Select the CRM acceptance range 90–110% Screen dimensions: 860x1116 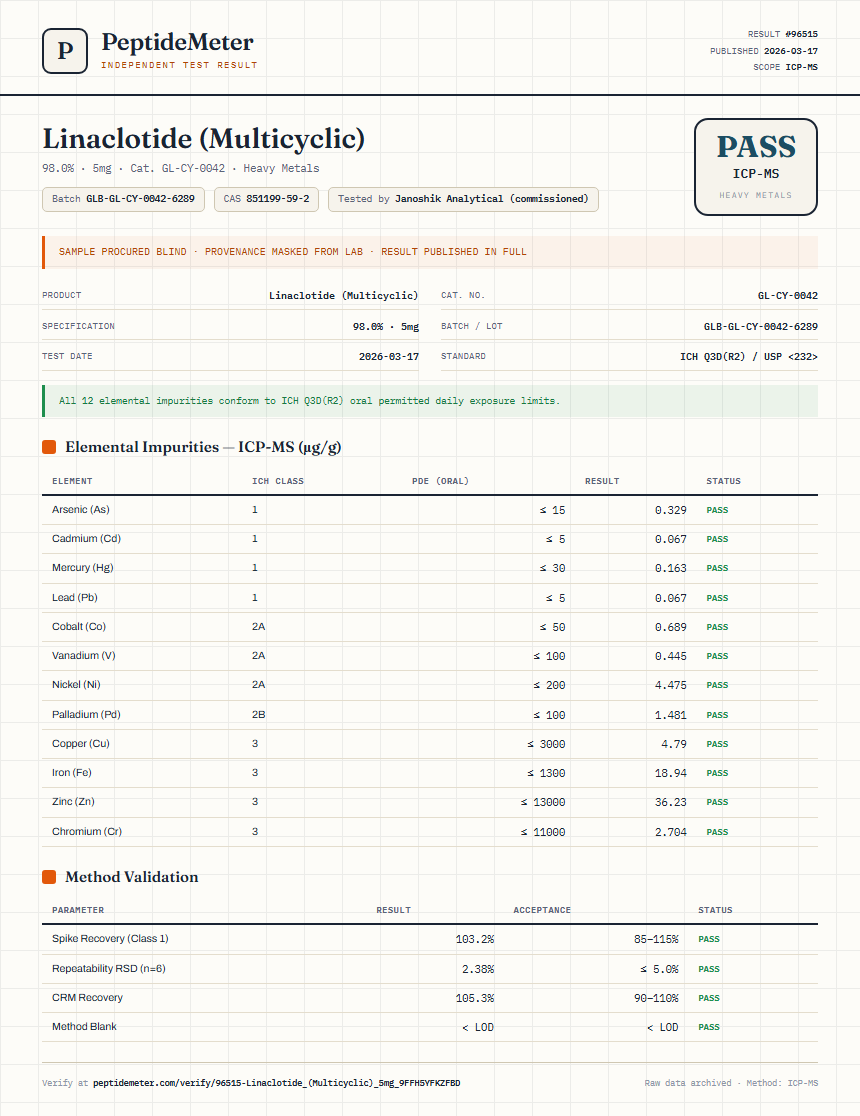pyautogui.click(x=656, y=999)
